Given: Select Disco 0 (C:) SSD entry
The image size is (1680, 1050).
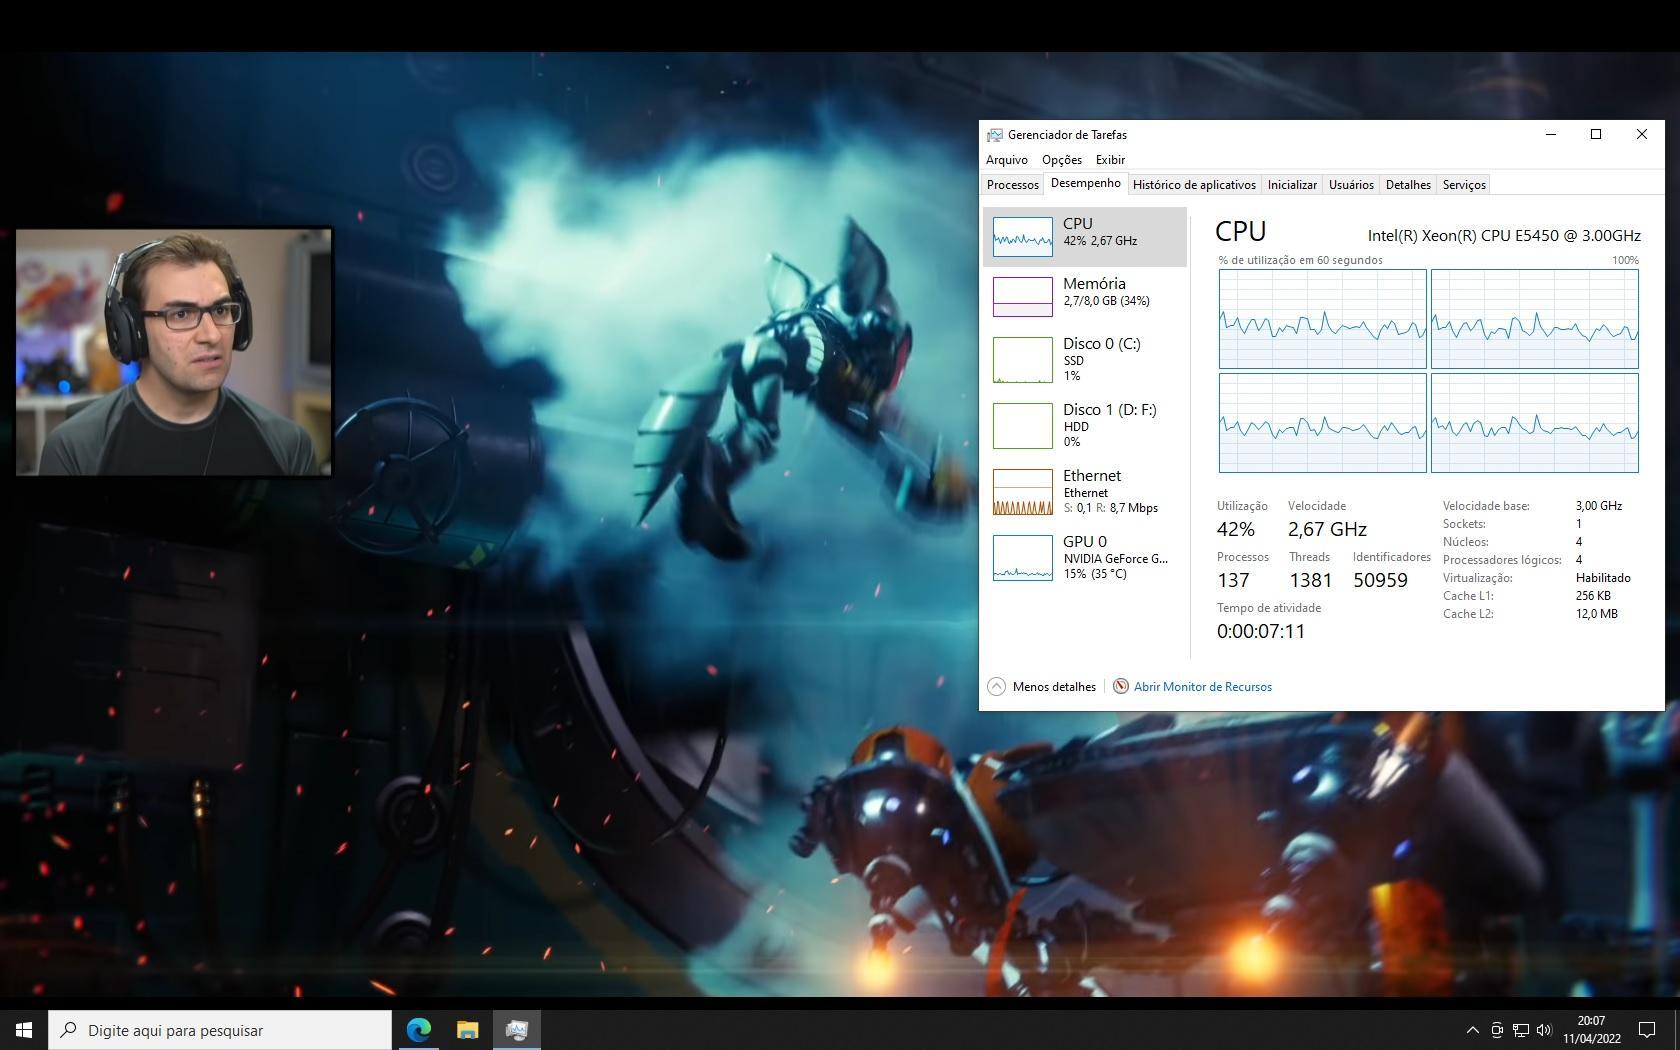Looking at the screenshot, I should (1085, 359).
